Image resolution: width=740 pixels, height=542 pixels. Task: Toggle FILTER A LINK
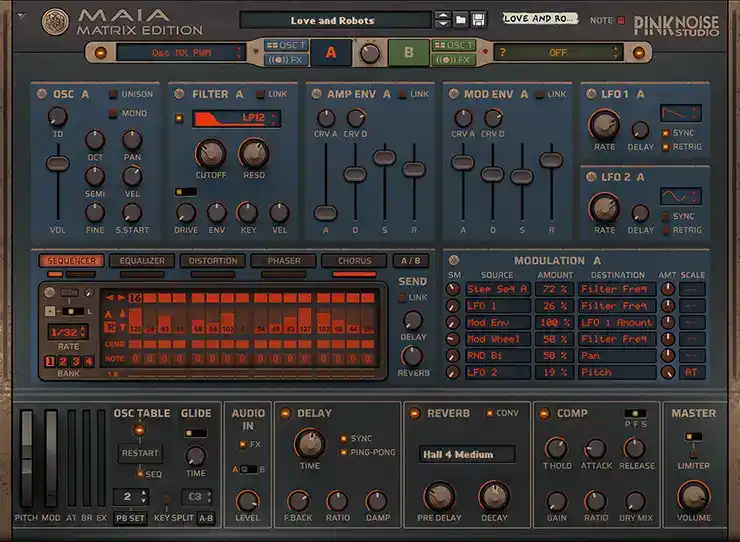[x=260, y=94]
